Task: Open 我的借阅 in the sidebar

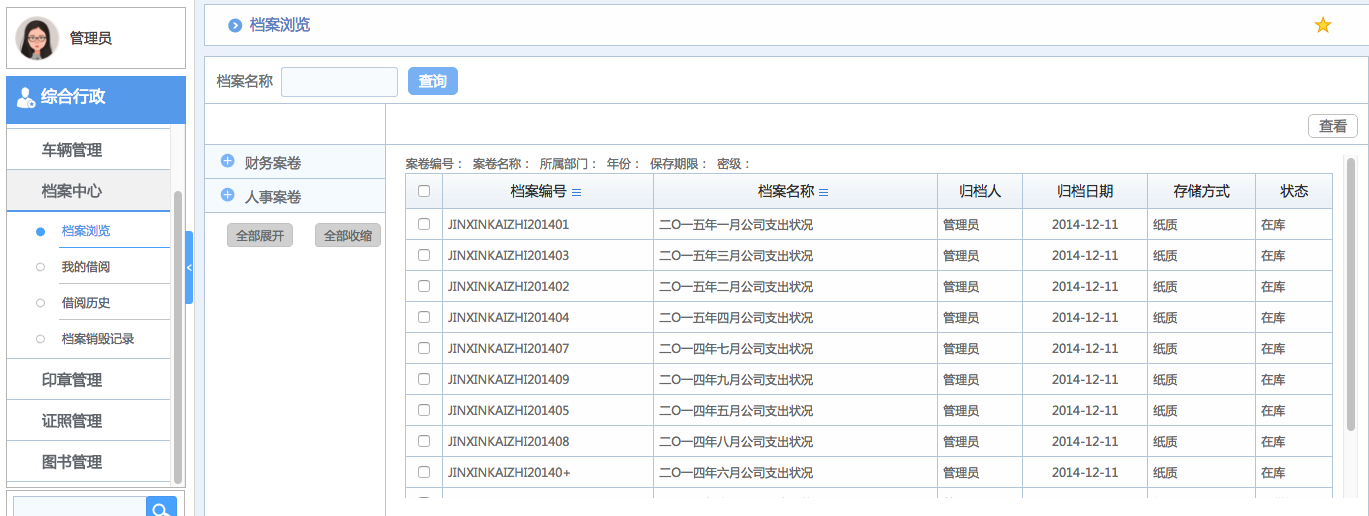Action: [86, 267]
